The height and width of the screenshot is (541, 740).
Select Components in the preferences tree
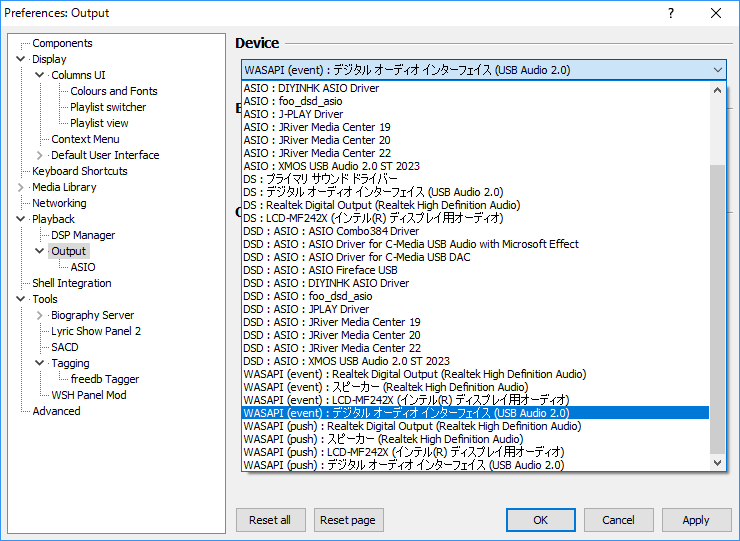tap(62, 43)
